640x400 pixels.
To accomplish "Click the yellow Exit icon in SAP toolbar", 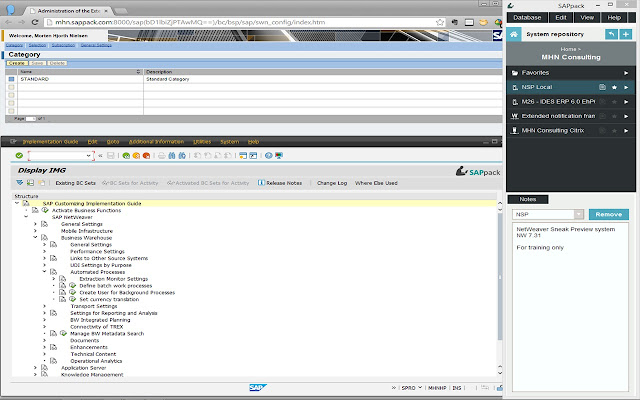I will pos(136,156).
